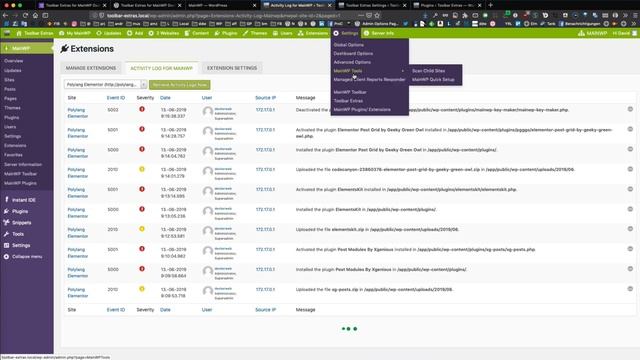Click the browser home icon
The height and width of the screenshot is (360, 640).
coord(35,15)
